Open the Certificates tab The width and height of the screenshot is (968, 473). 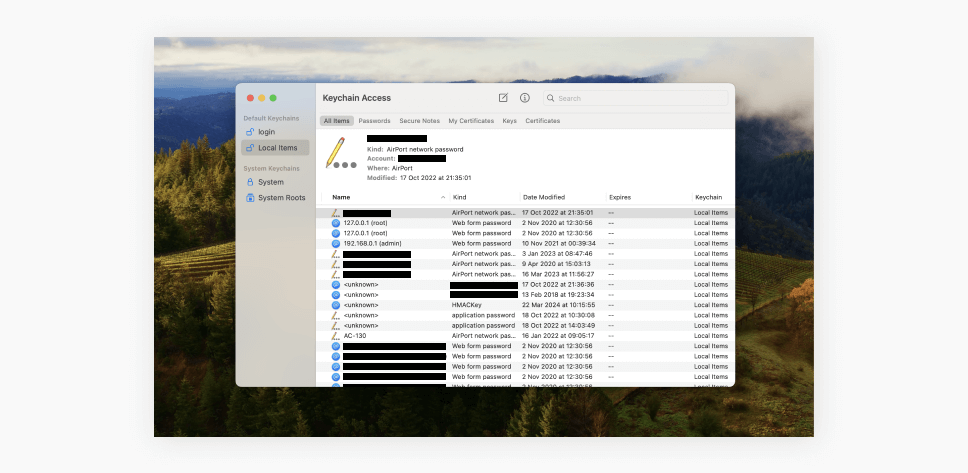543,121
